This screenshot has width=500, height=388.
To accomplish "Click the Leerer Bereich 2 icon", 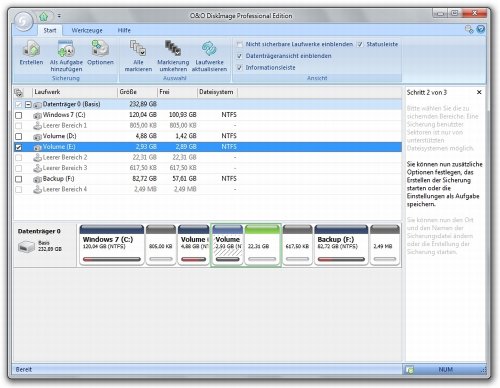I will click(37, 158).
